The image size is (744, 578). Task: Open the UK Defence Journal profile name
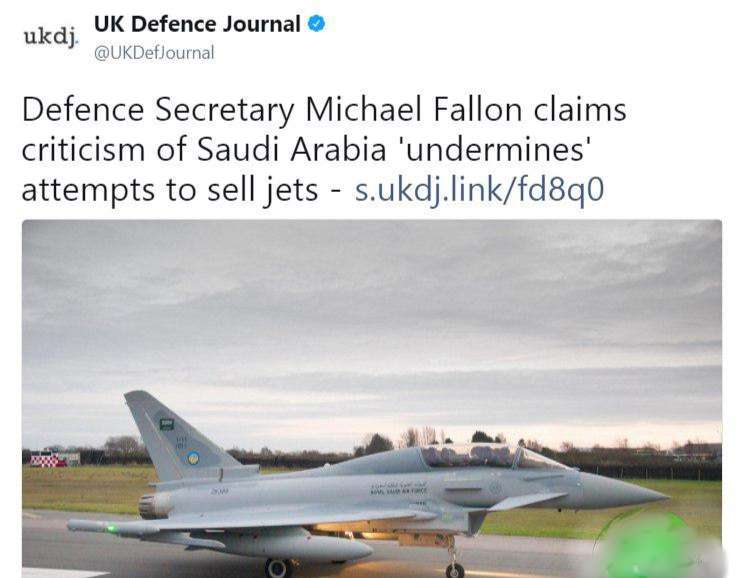[x=197, y=24]
